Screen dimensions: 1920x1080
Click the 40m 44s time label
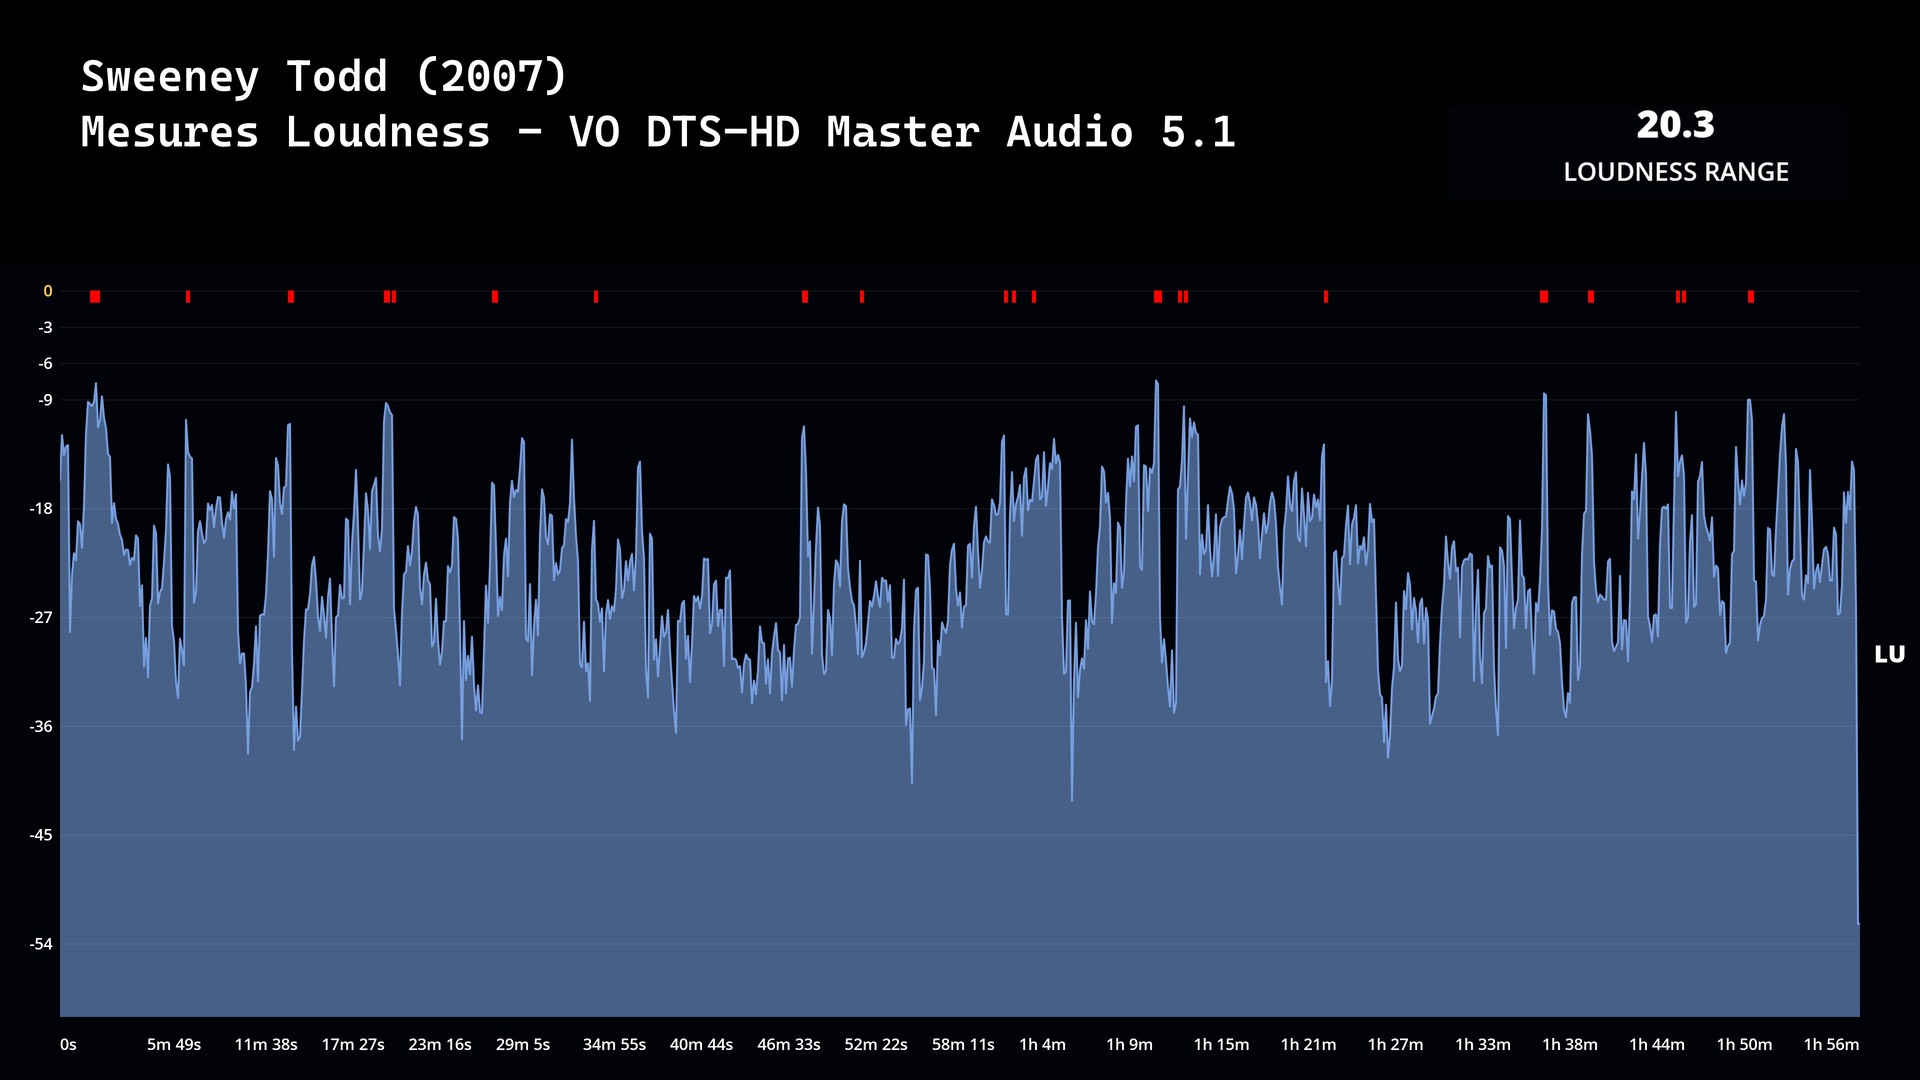click(701, 1044)
